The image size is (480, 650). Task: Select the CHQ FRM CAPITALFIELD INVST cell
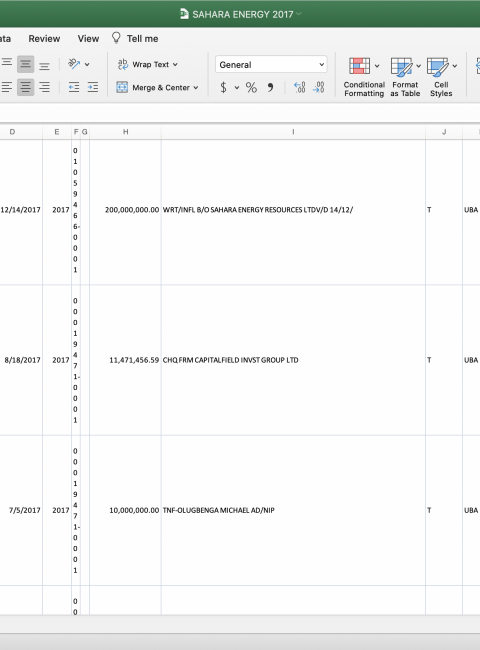coord(293,360)
